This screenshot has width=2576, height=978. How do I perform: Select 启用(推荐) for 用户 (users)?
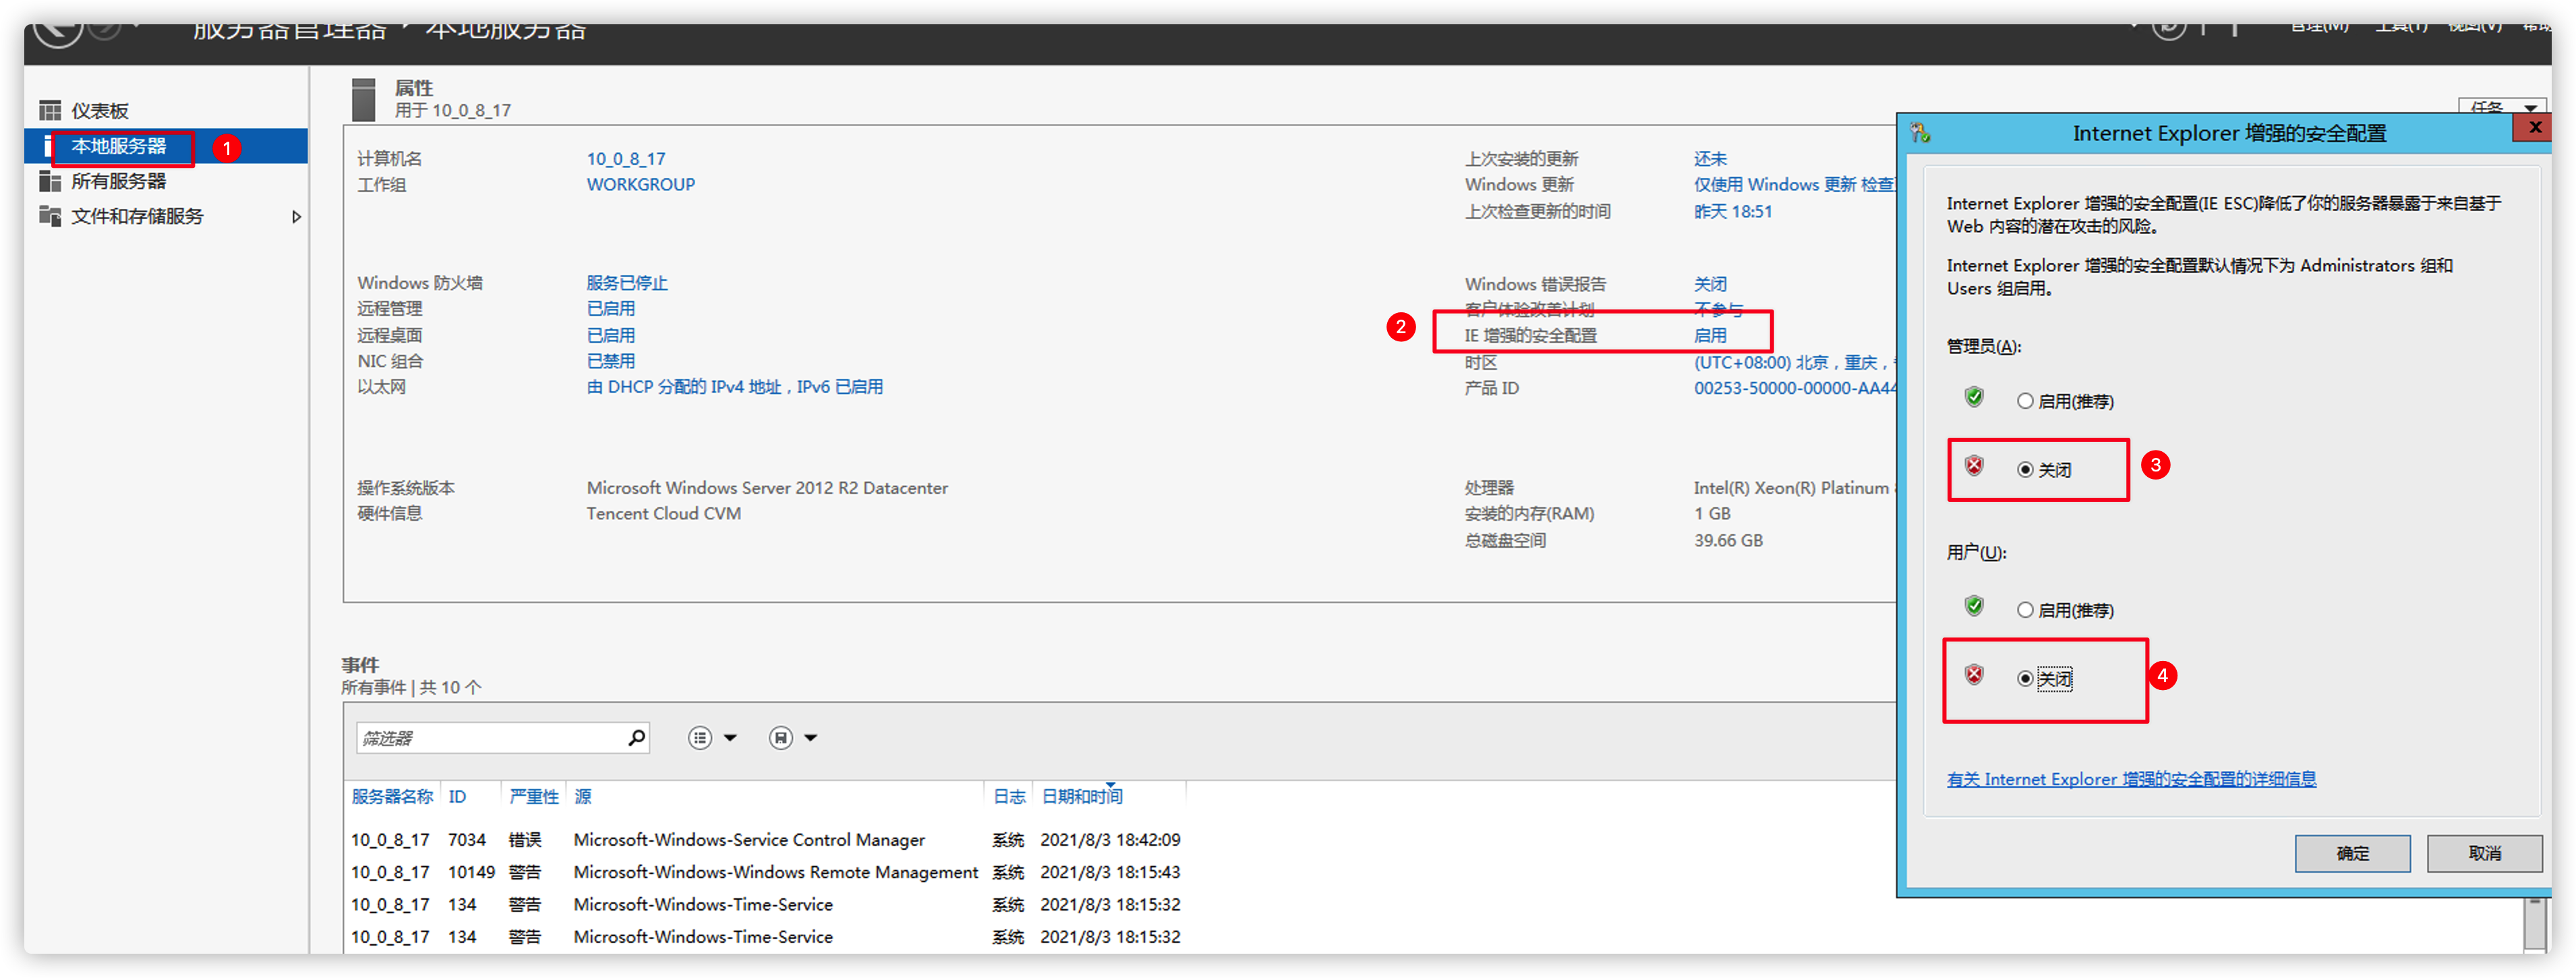2025,610
